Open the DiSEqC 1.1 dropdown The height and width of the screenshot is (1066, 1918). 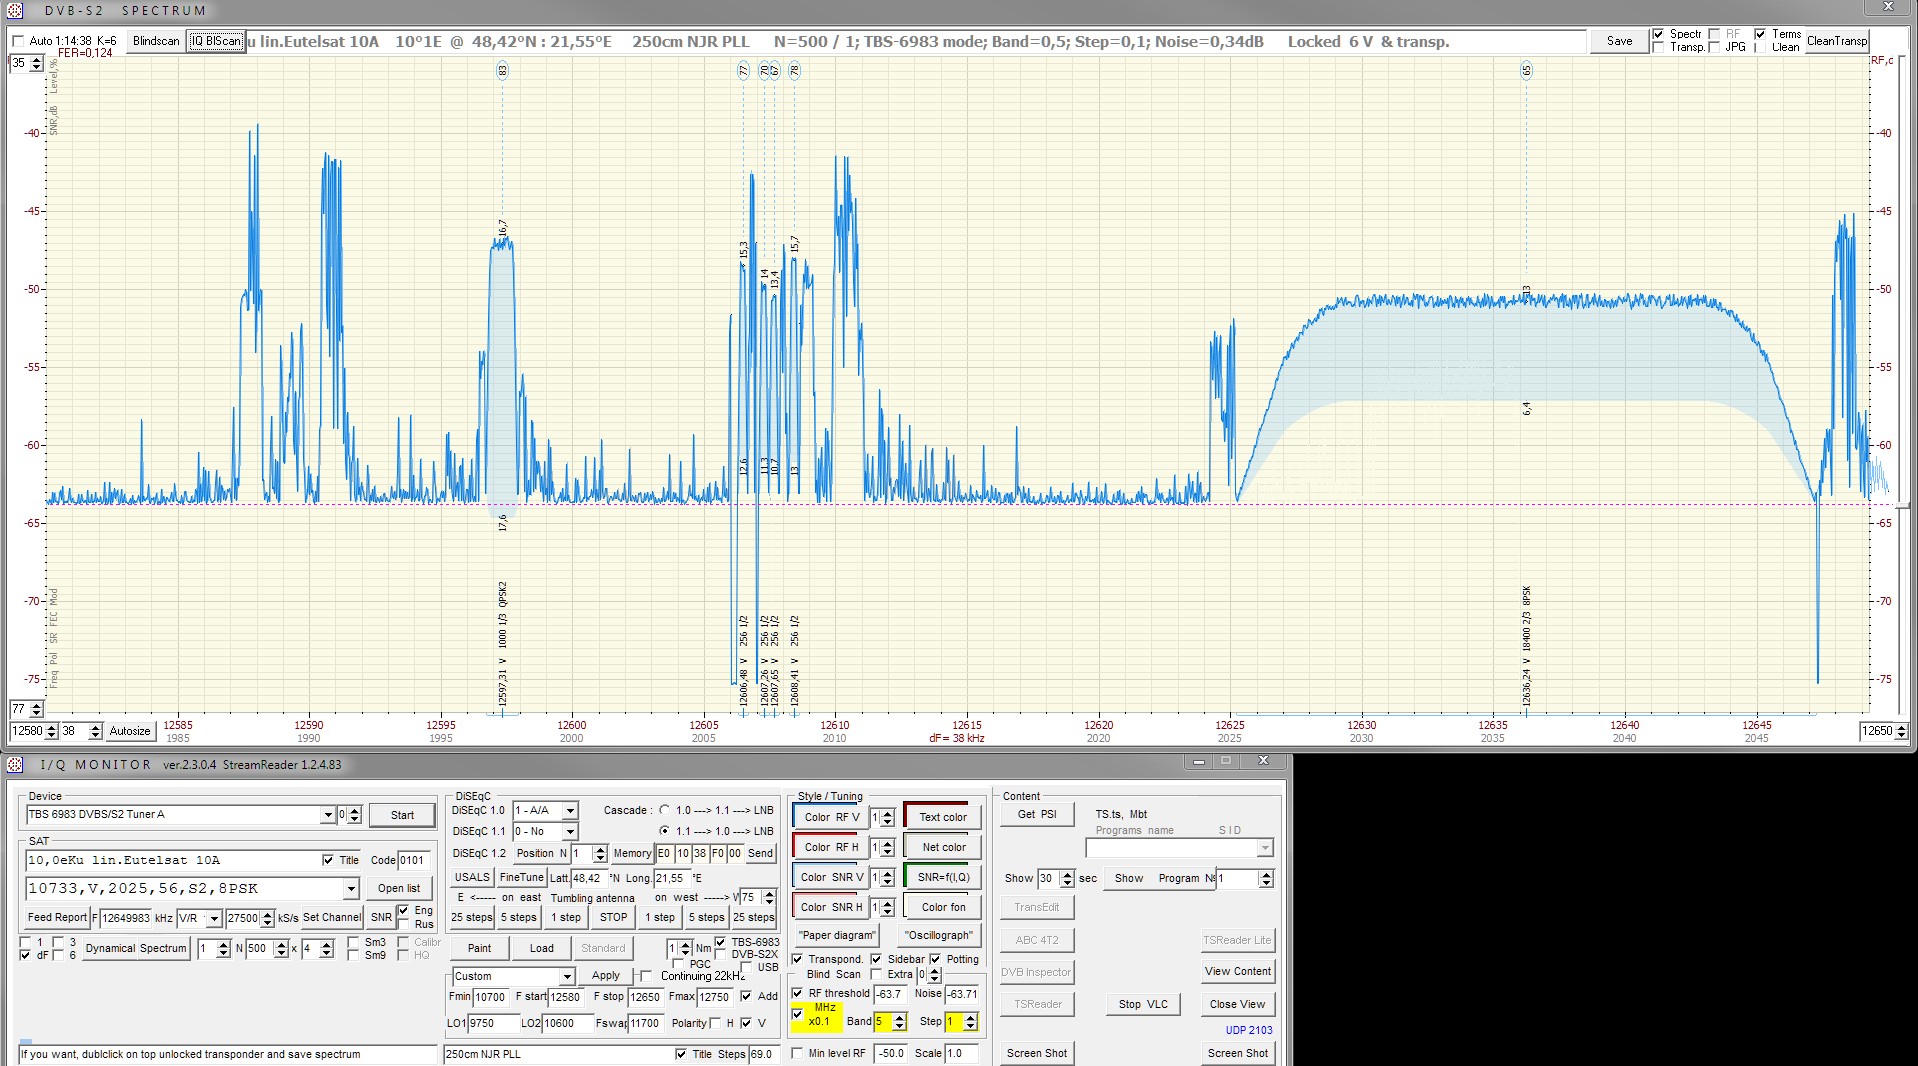(x=570, y=831)
